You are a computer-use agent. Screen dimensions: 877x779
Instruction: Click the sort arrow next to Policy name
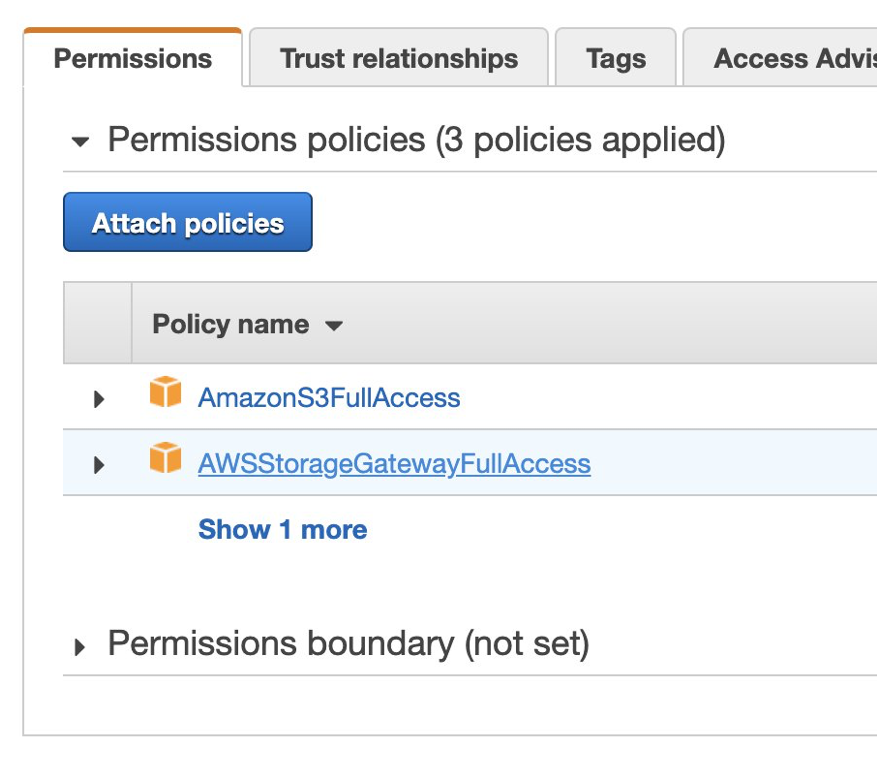tap(334, 326)
